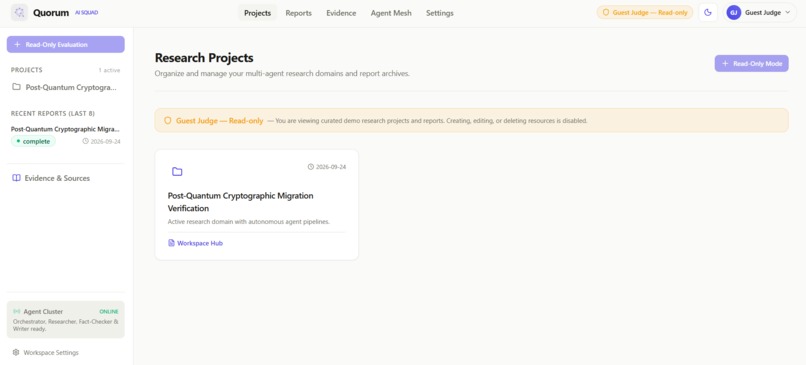This screenshot has height=365, width=806.
Task: Click RECENT REPORTS (LAST 8) header
Action: point(52,113)
